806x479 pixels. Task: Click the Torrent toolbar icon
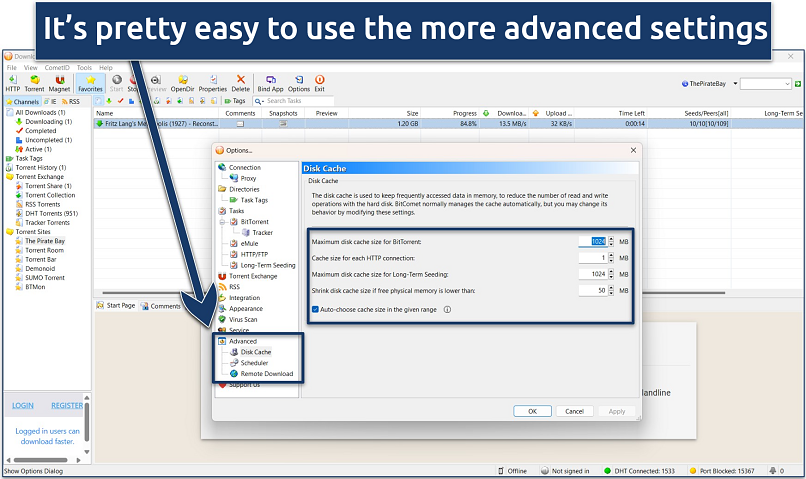(34, 84)
